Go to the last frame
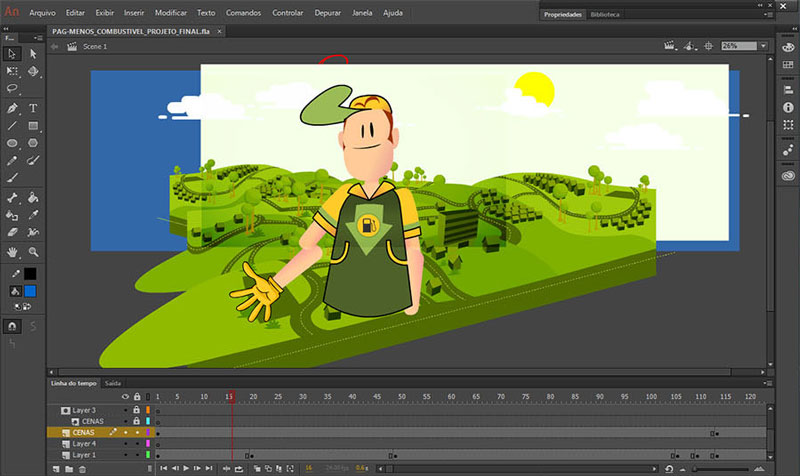This screenshot has height=476, width=800. tap(209, 468)
